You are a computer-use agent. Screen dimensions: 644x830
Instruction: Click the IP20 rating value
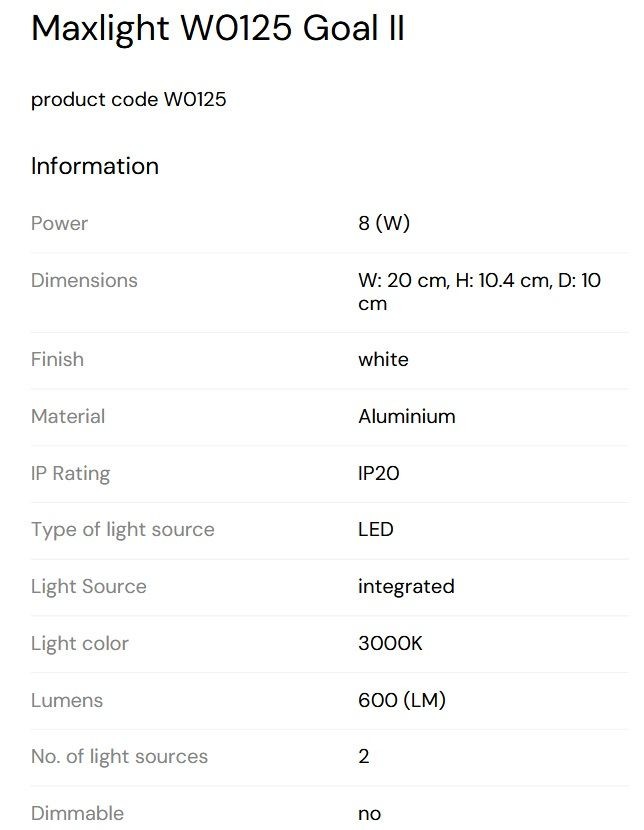pyautogui.click(x=378, y=473)
